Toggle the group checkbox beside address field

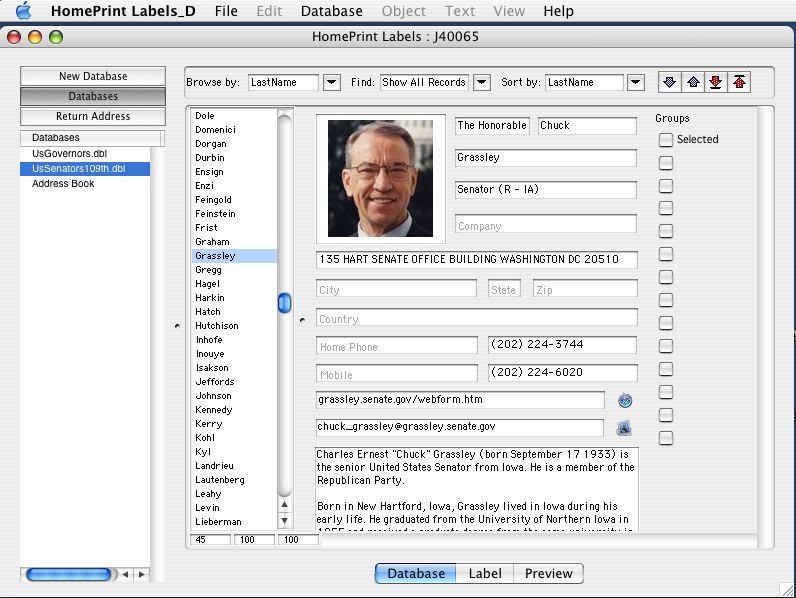coord(666,254)
